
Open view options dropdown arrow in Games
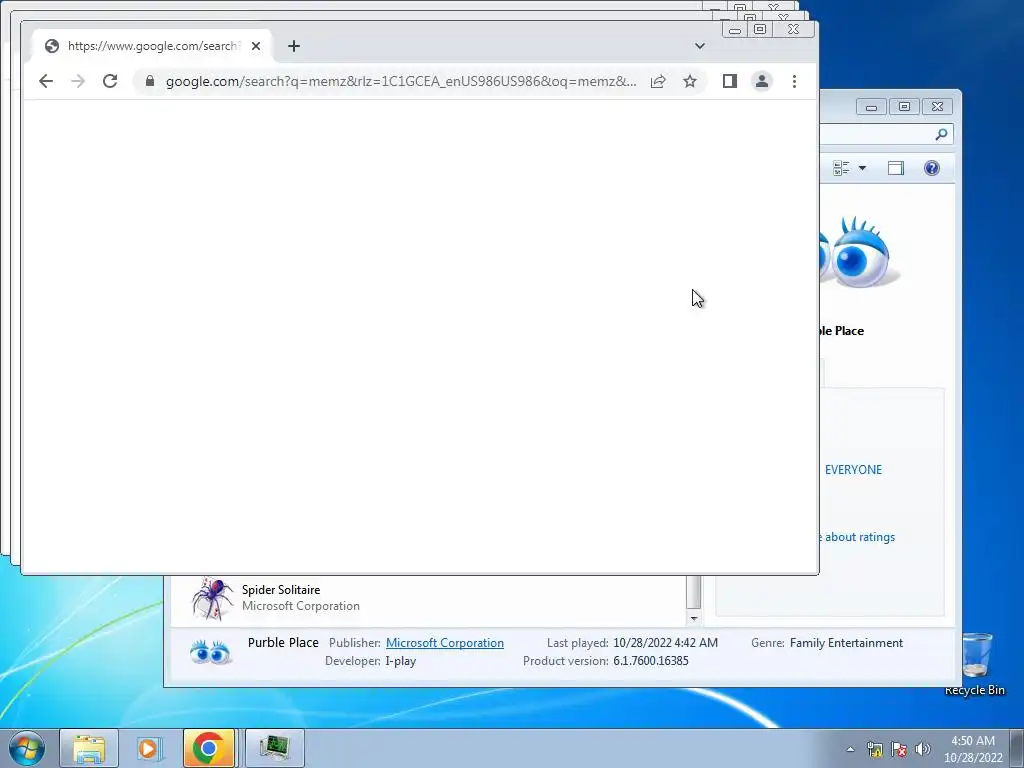click(862, 168)
